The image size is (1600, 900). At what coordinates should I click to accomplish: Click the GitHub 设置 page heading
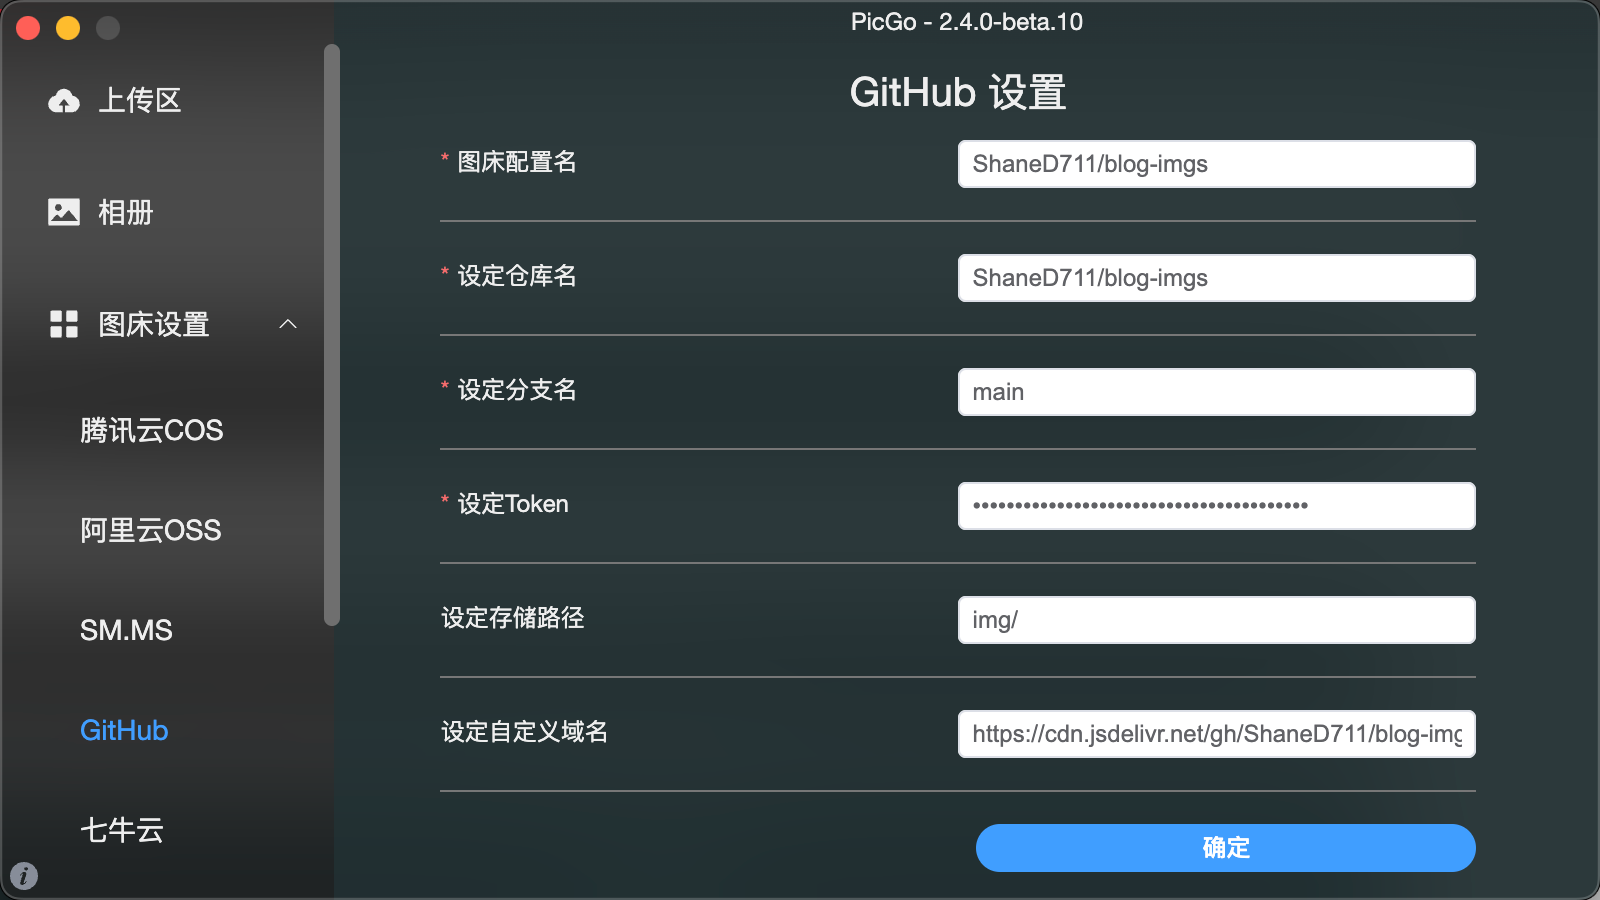coord(958,93)
